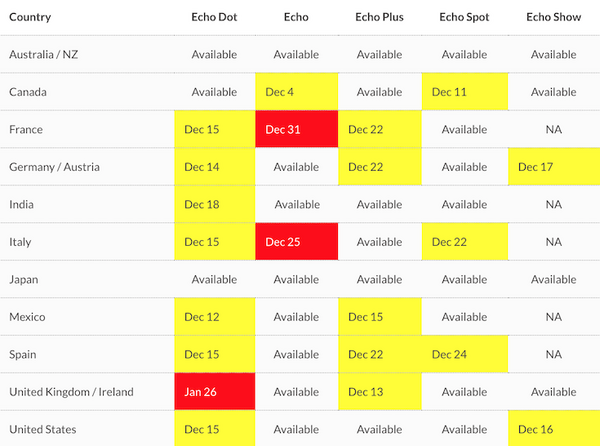Image resolution: width=600 pixels, height=446 pixels.
Task: Select the Dec 11 Echo Spot cell
Action: pos(463,92)
